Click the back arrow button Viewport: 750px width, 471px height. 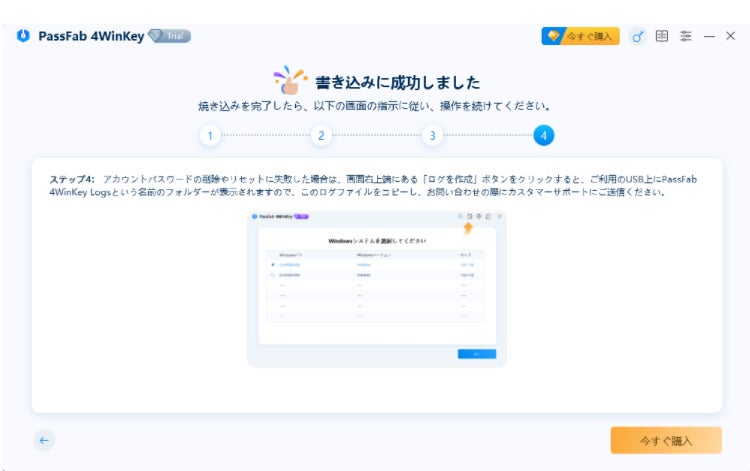point(44,440)
